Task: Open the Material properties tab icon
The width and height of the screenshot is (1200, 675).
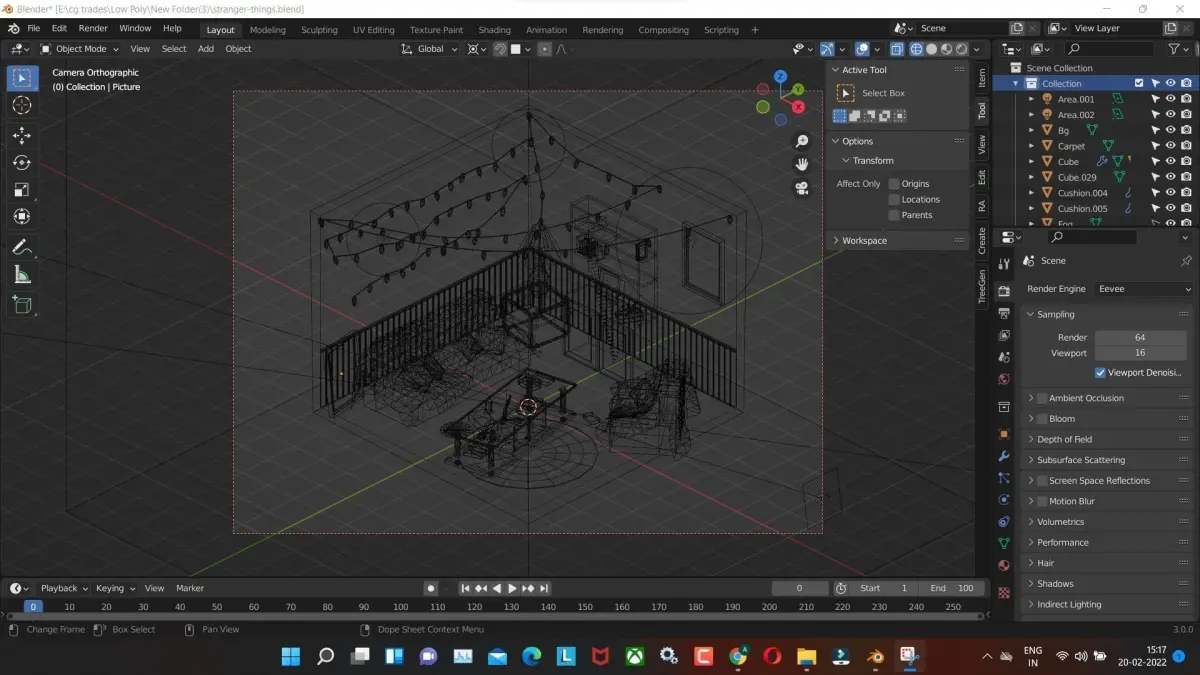Action: tap(1004, 566)
